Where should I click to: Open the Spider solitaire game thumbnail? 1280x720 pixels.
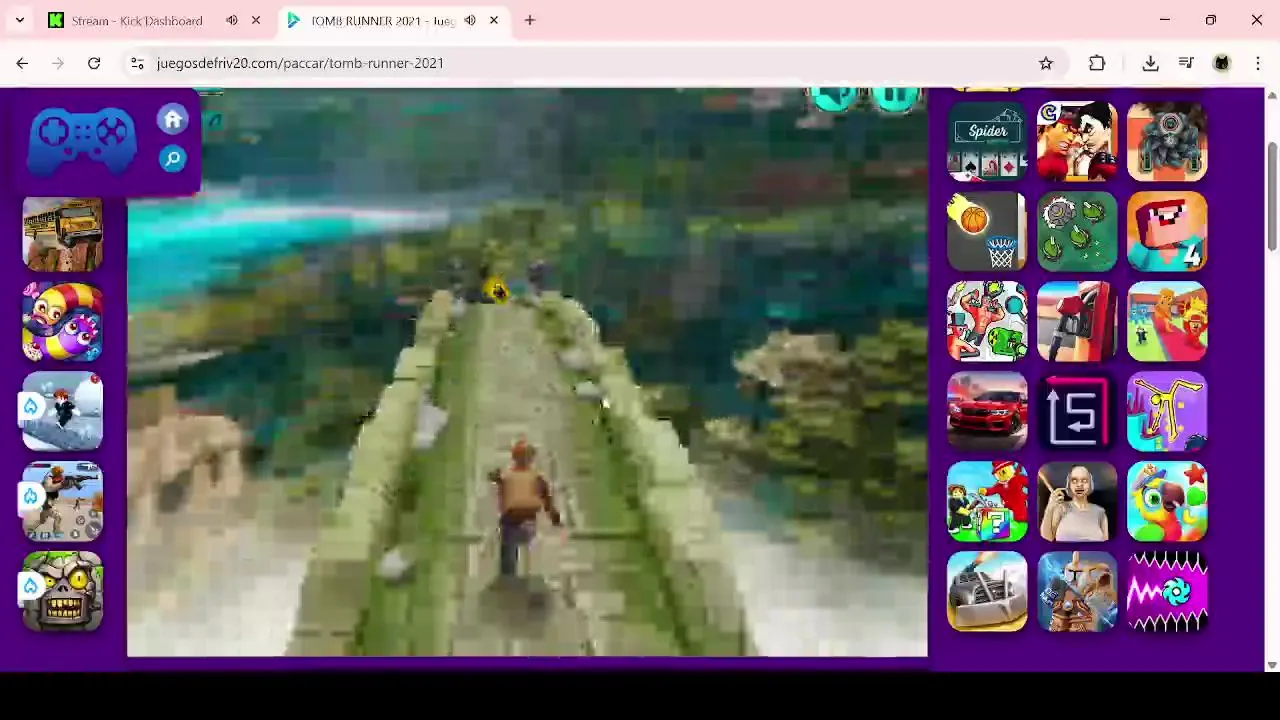(987, 141)
